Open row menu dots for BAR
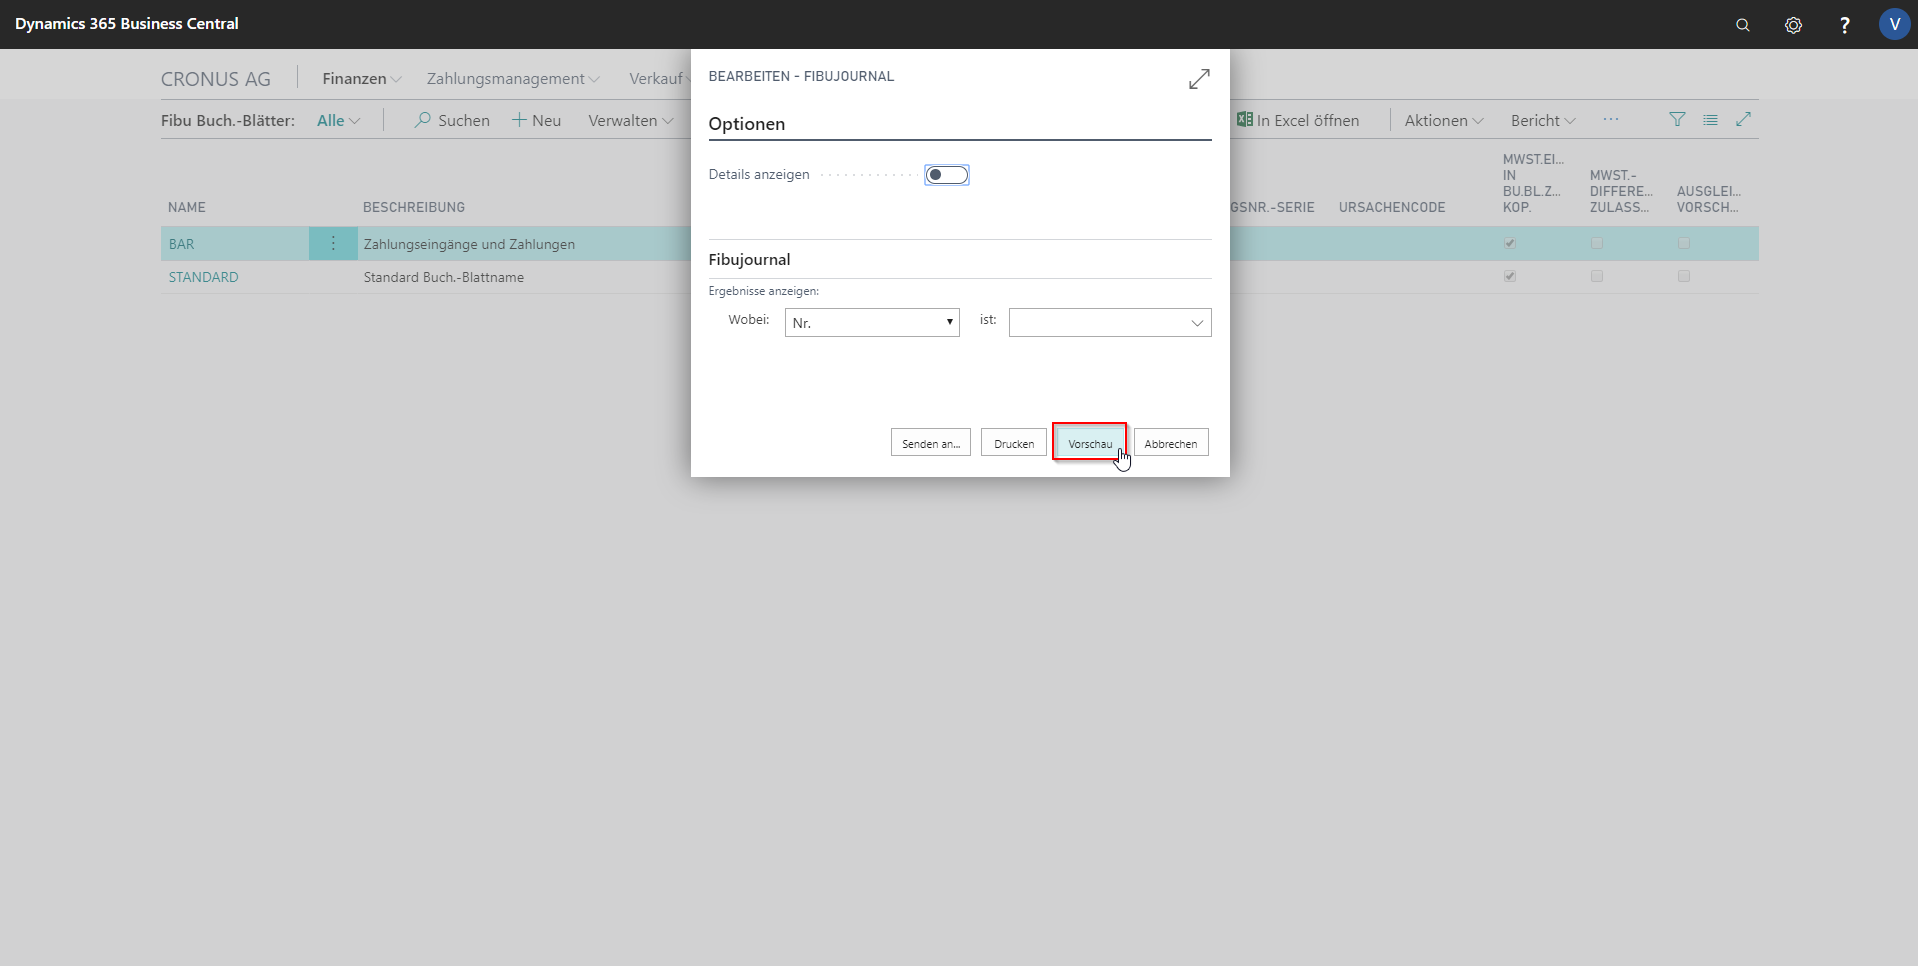Screen dimensions: 1918x966 [x=333, y=244]
